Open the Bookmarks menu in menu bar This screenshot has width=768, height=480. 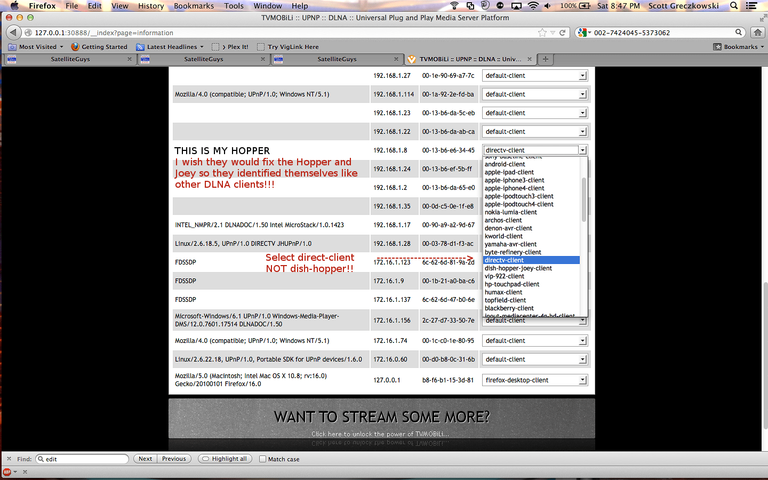click(x=193, y=6)
